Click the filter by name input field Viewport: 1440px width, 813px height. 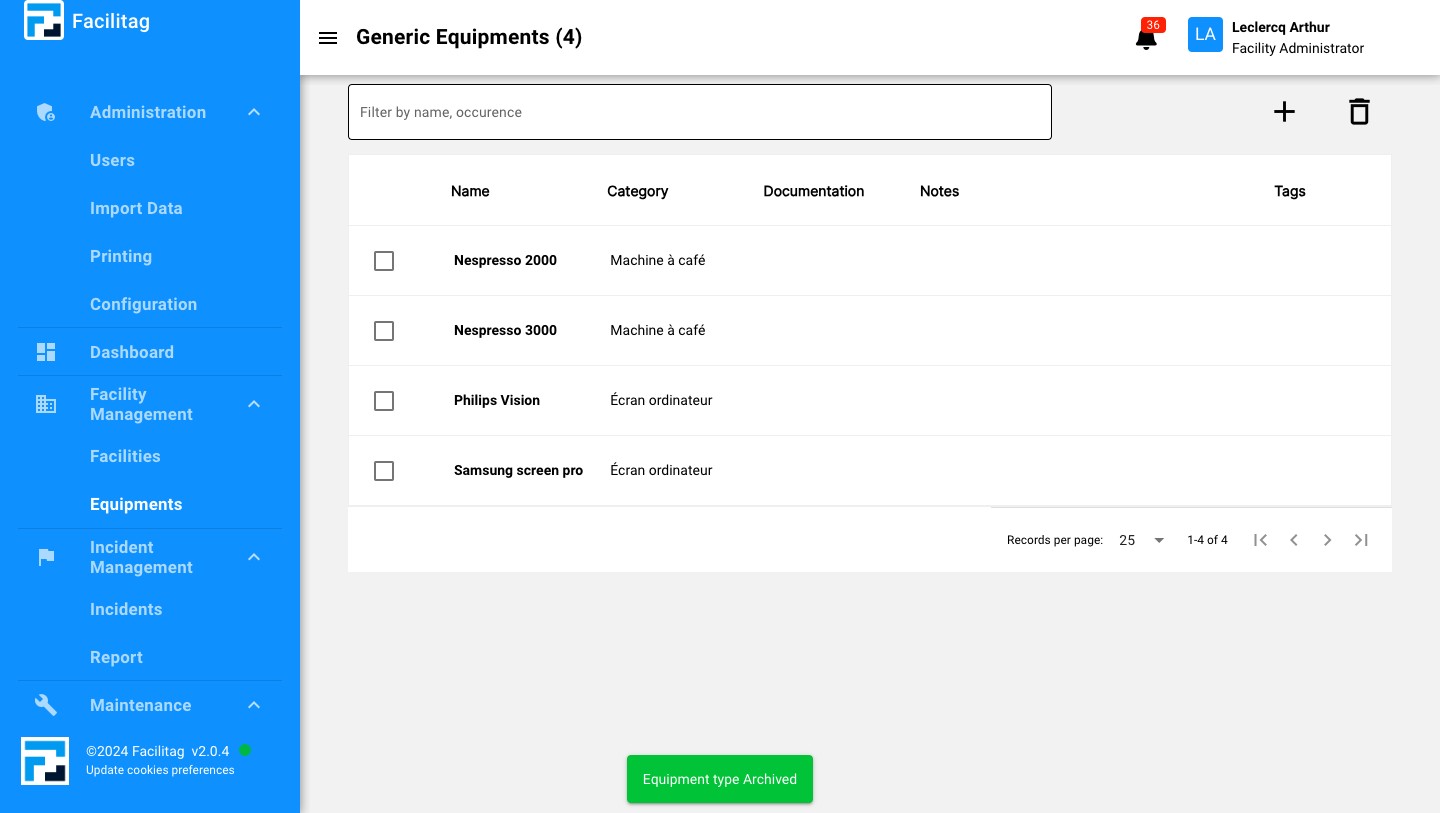click(x=699, y=112)
